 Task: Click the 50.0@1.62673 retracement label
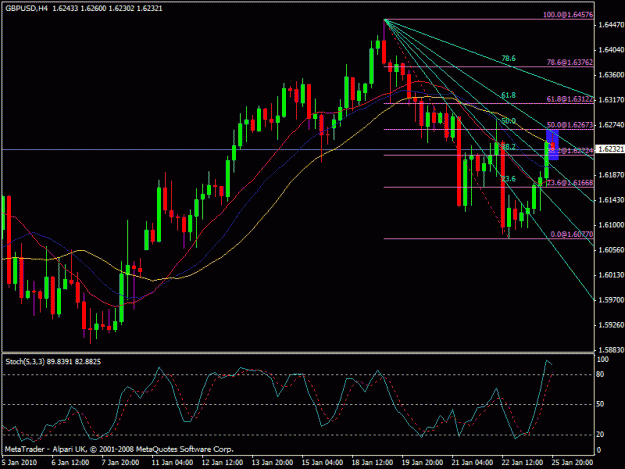coord(570,125)
